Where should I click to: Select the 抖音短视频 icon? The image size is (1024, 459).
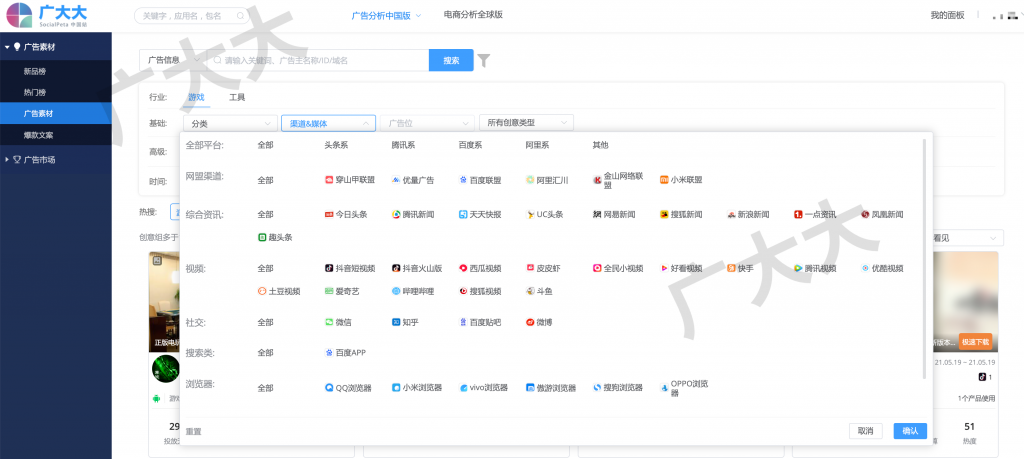click(x=329, y=268)
